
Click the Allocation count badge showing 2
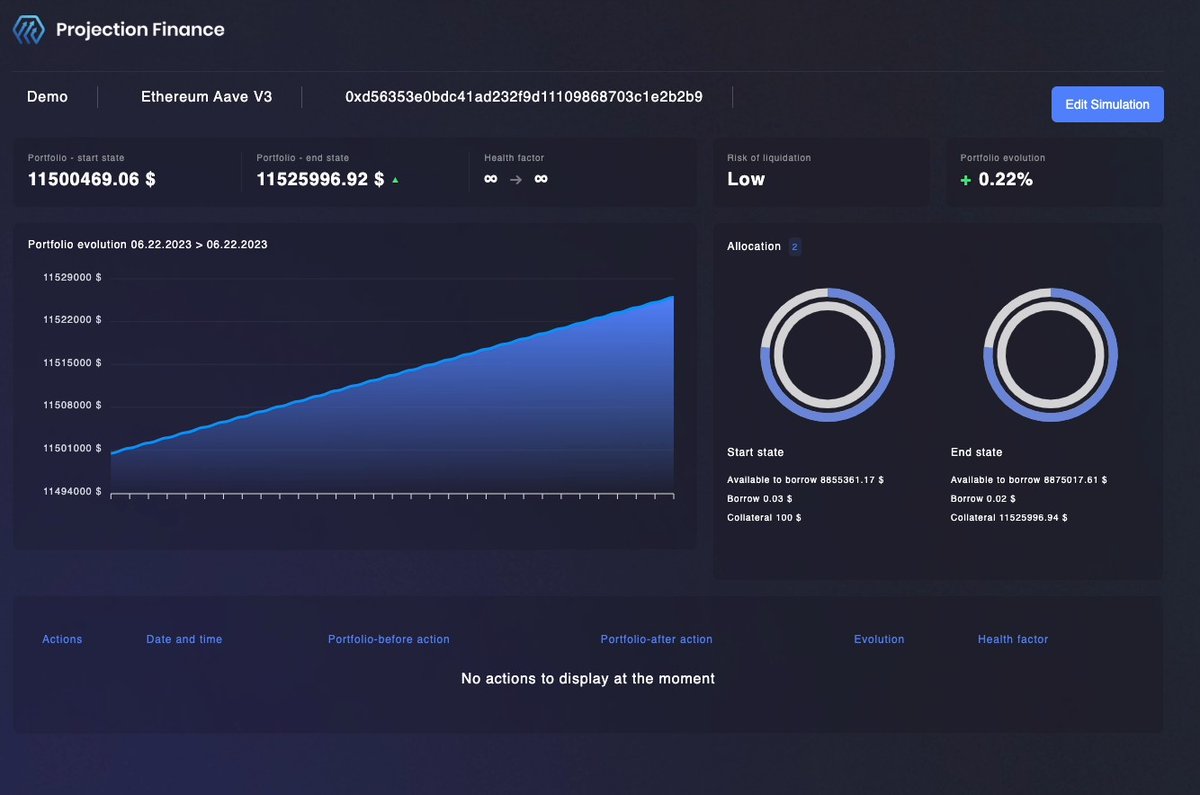tap(795, 247)
